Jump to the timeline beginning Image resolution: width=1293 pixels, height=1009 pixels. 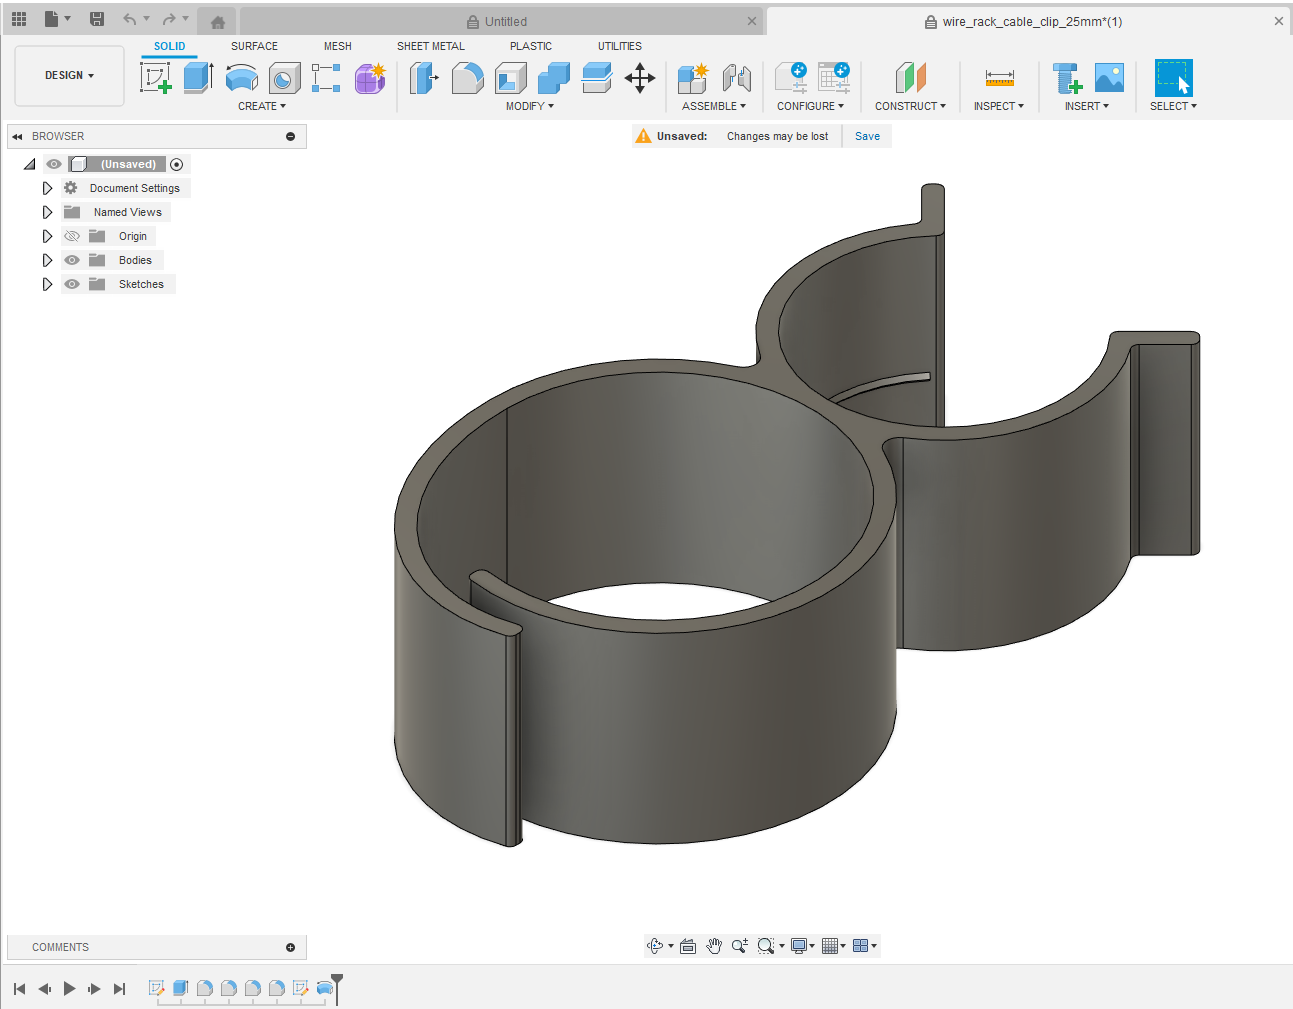[x=19, y=989]
